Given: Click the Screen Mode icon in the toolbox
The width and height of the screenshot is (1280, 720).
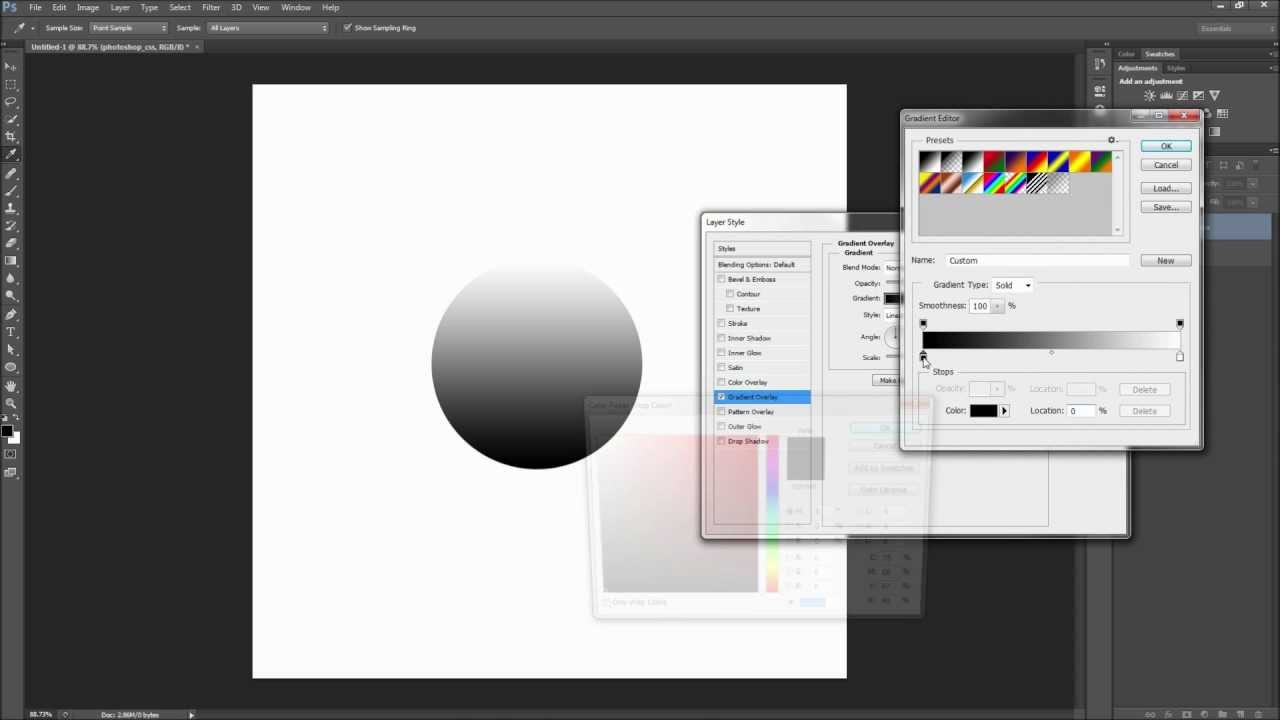Looking at the screenshot, I should pyautogui.click(x=11, y=472).
